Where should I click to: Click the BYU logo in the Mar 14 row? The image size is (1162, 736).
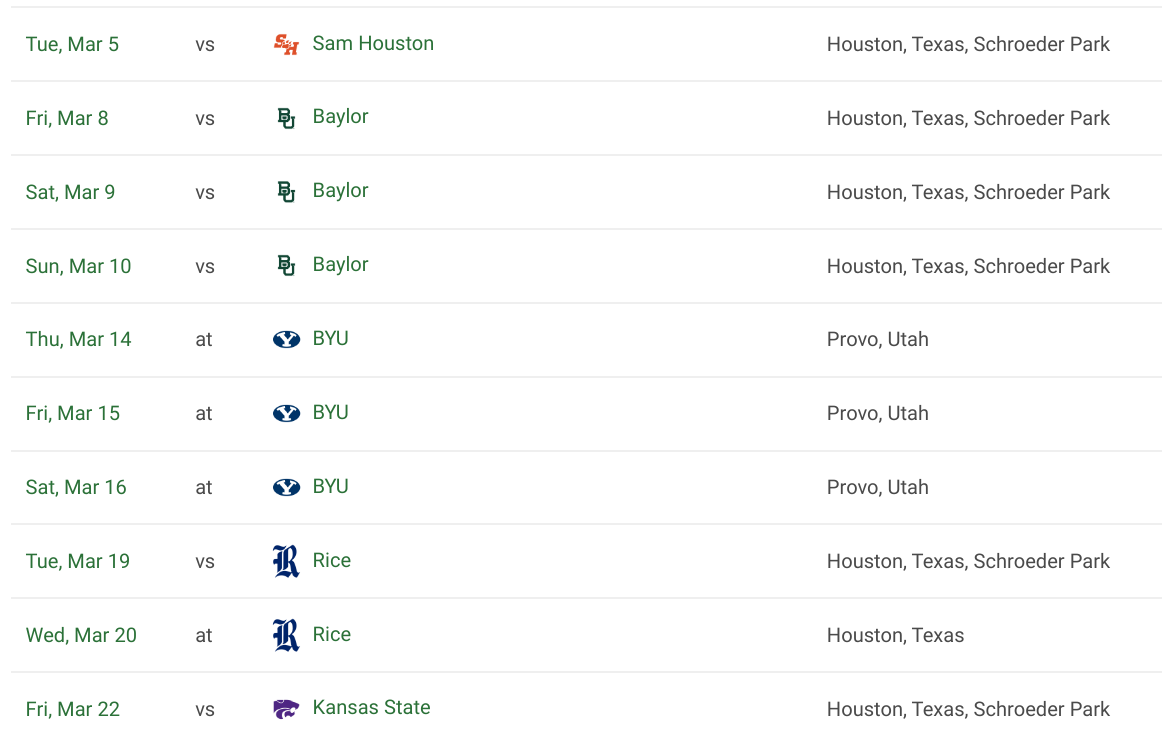[x=286, y=339]
